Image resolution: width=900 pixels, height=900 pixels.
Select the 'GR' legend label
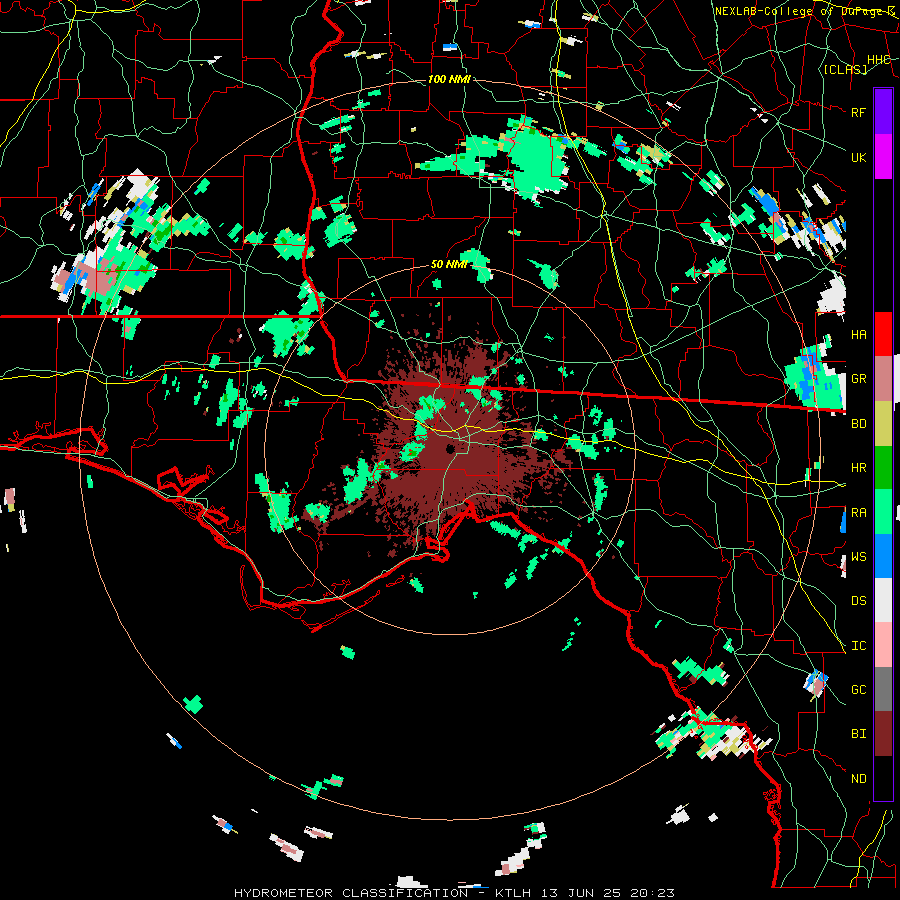point(858,379)
